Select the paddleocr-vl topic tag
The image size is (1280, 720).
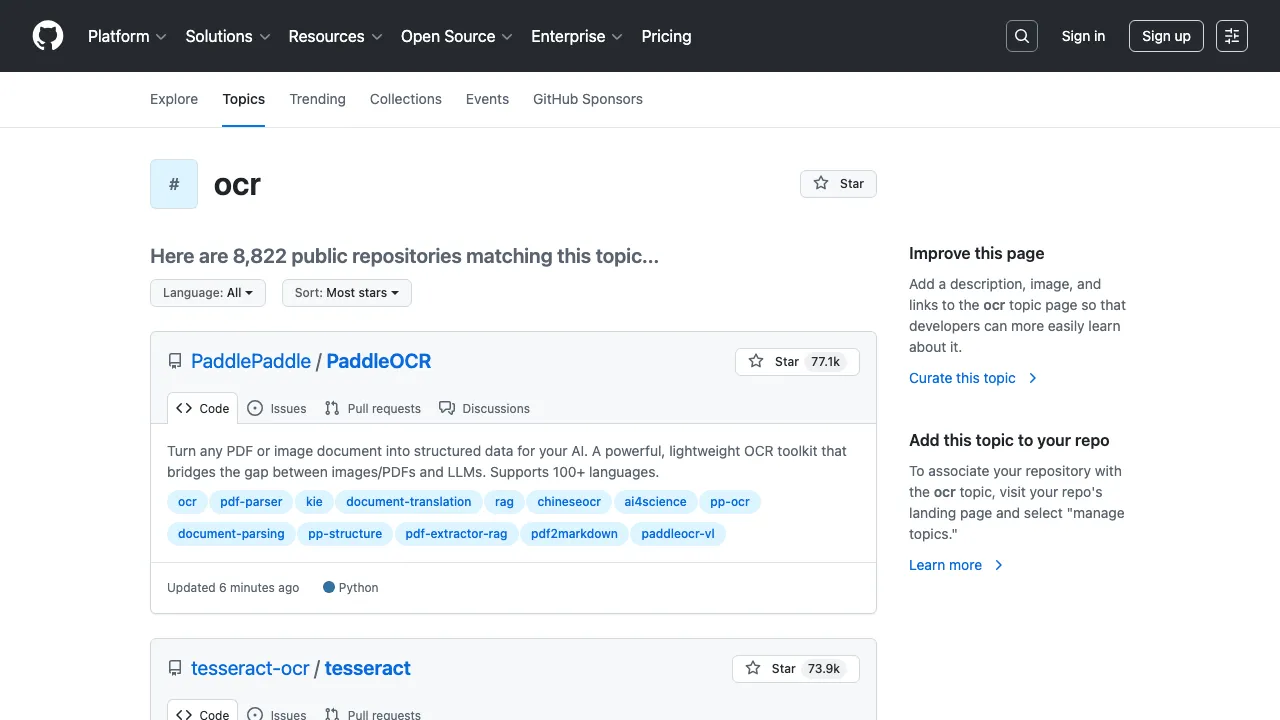678,534
